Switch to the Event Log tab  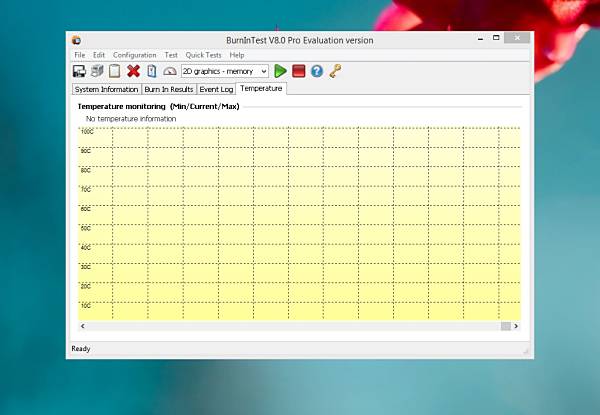(216, 89)
